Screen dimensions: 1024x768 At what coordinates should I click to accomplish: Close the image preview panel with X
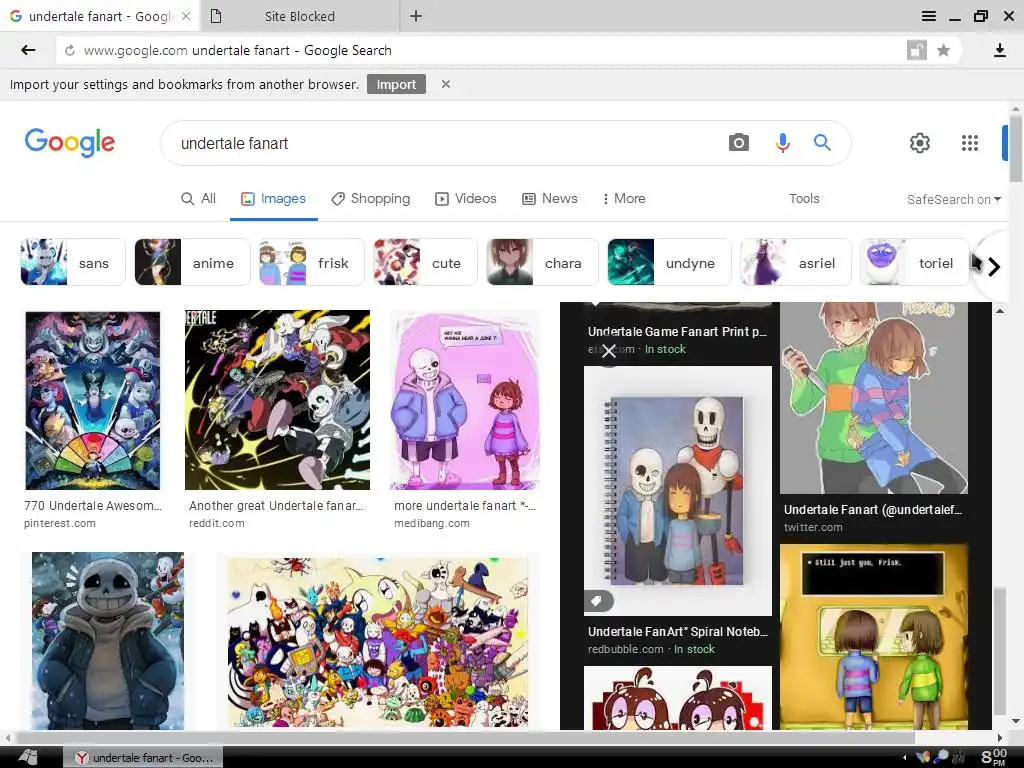[609, 351]
